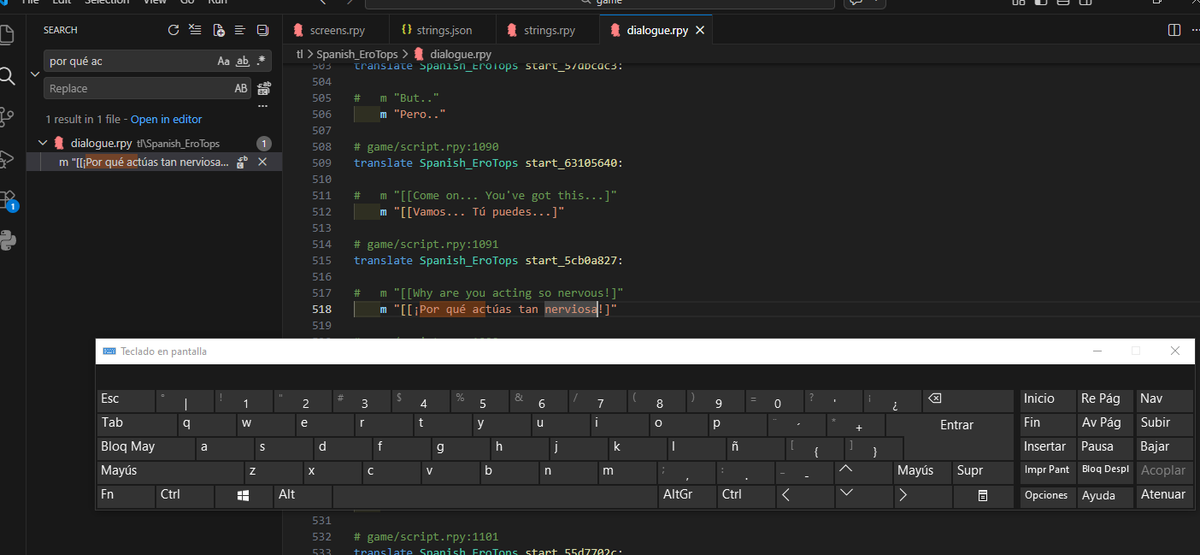
Task: Click the Replace All icon
Action: (263, 89)
